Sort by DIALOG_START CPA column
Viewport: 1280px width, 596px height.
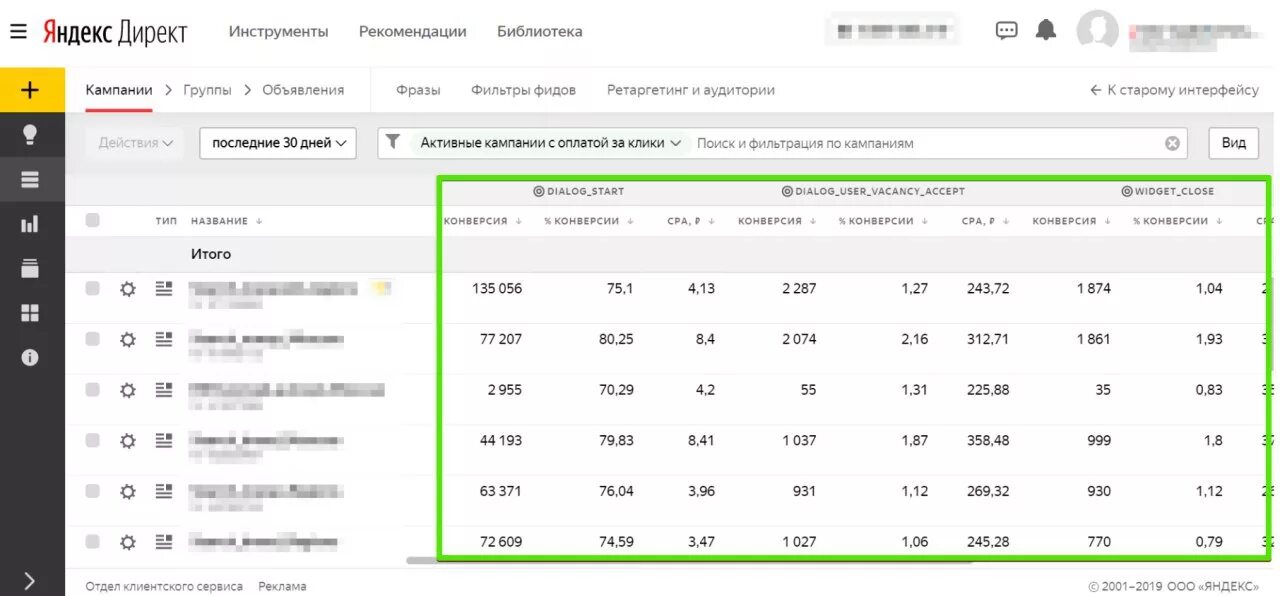coord(691,221)
